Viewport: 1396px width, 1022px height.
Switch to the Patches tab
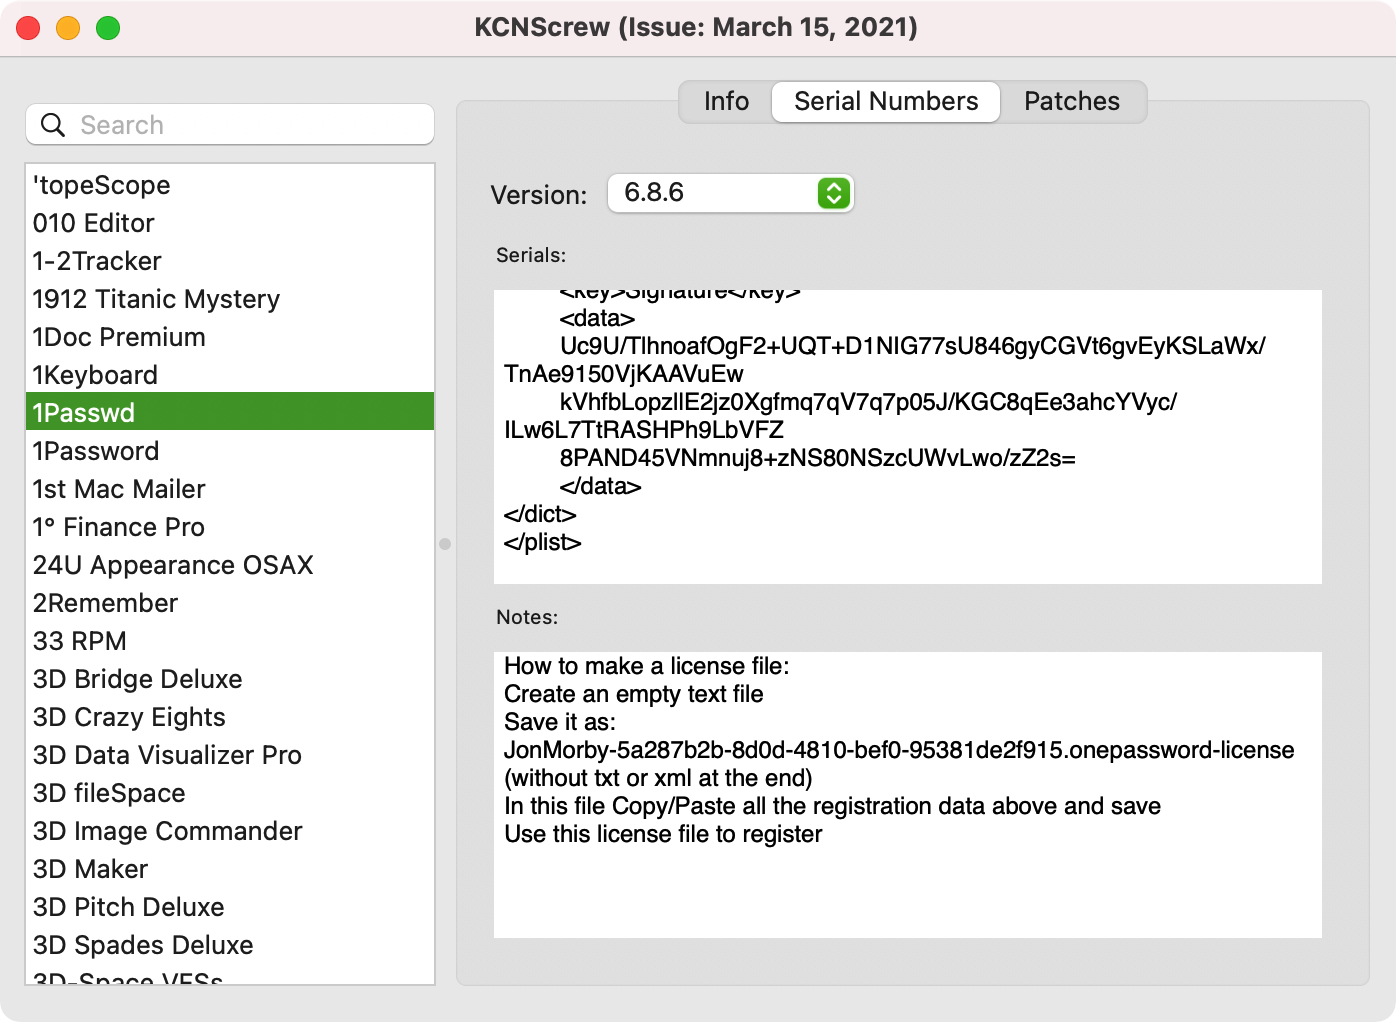[1071, 102]
